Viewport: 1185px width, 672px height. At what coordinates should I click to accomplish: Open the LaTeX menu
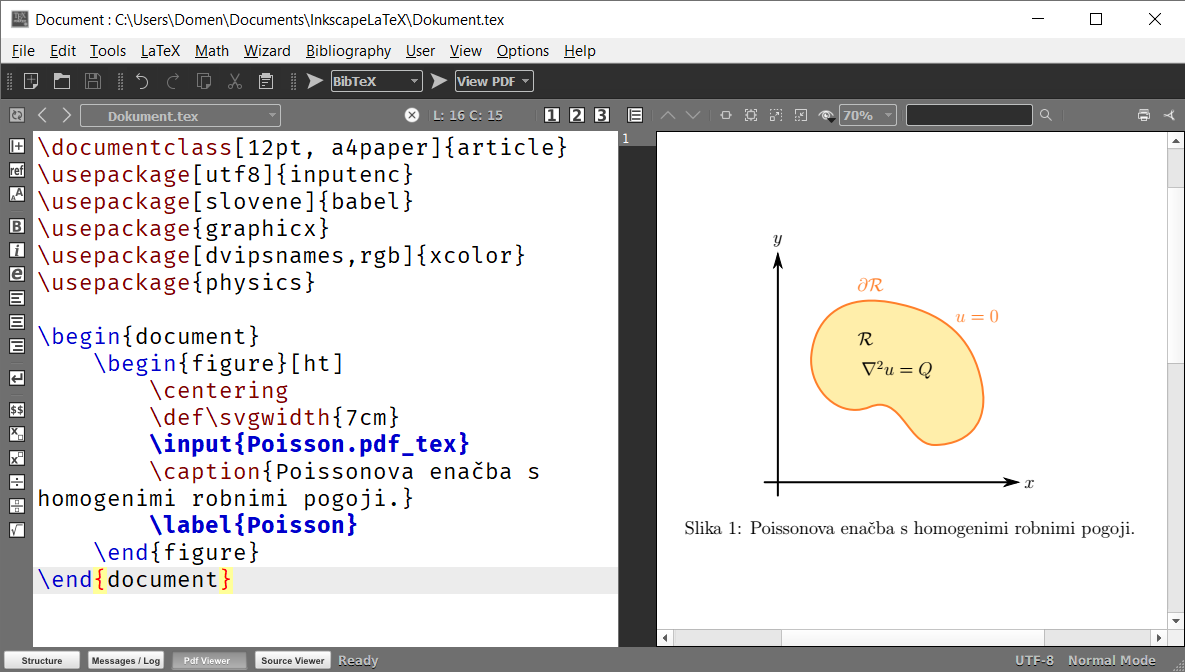tap(160, 50)
